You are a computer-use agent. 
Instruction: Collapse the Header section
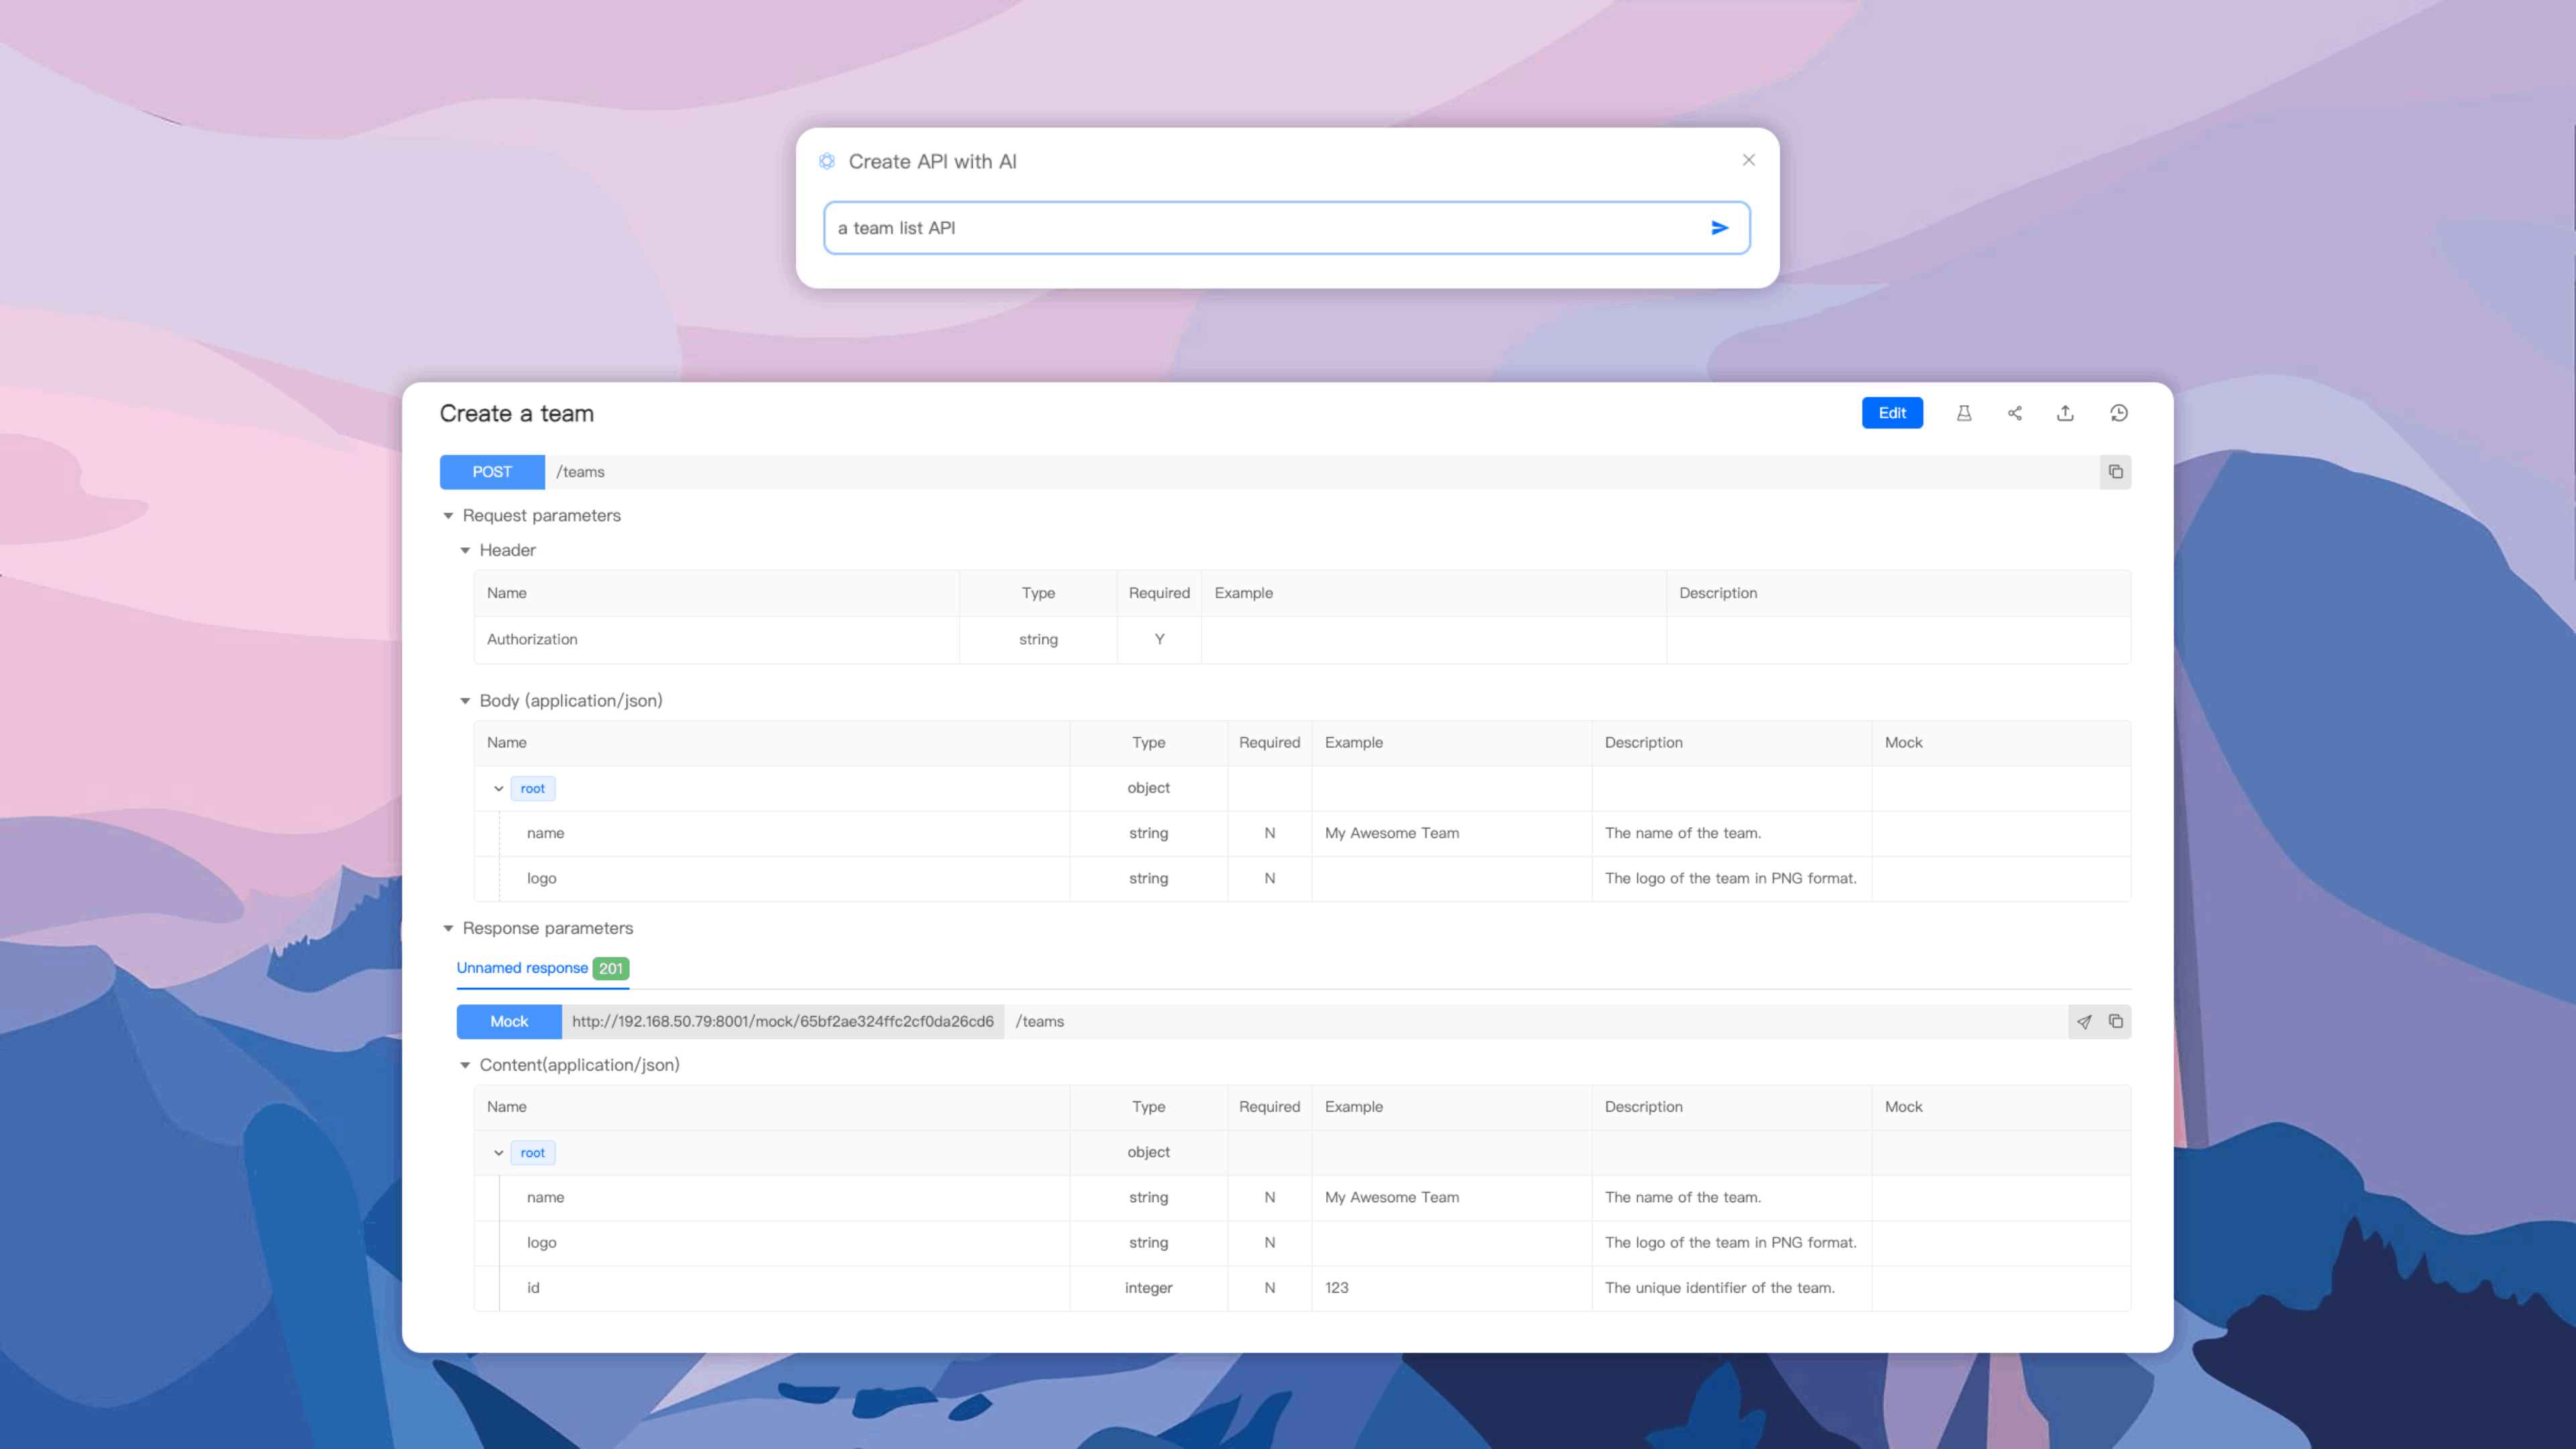pos(465,551)
